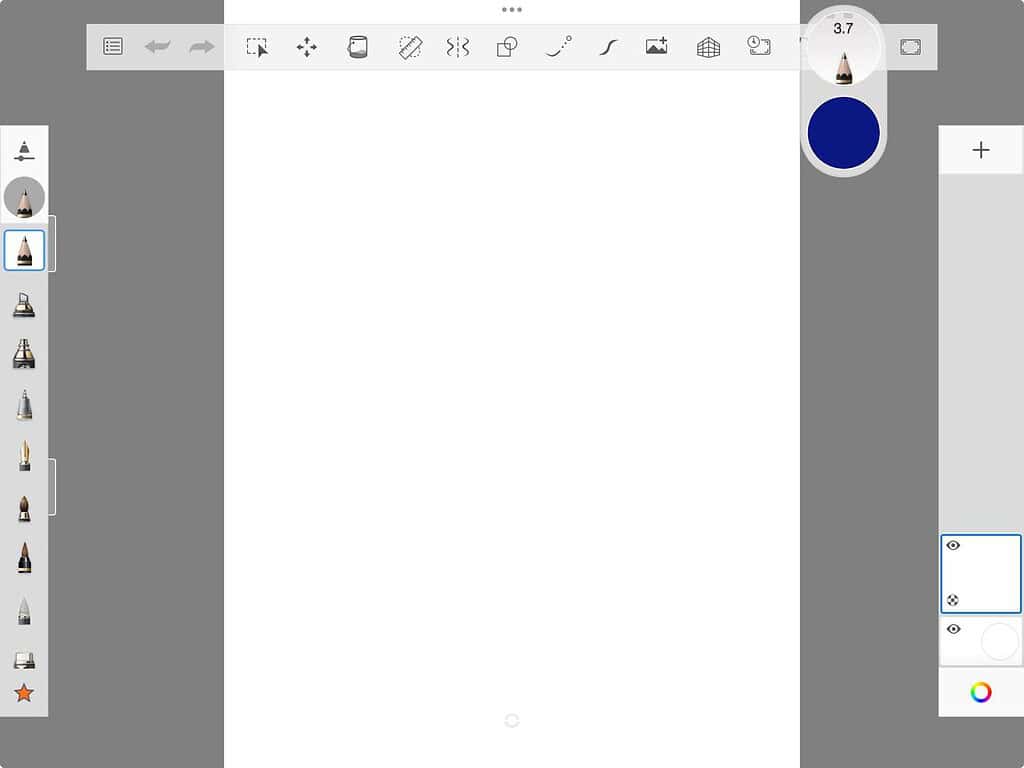The height and width of the screenshot is (768, 1024).
Task: Add a new layer with plus button
Action: tap(980, 150)
